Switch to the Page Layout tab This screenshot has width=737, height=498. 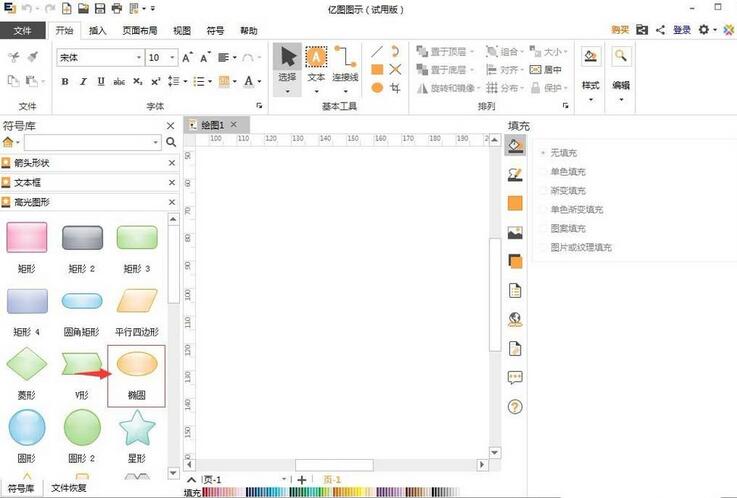[x=140, y=31]
